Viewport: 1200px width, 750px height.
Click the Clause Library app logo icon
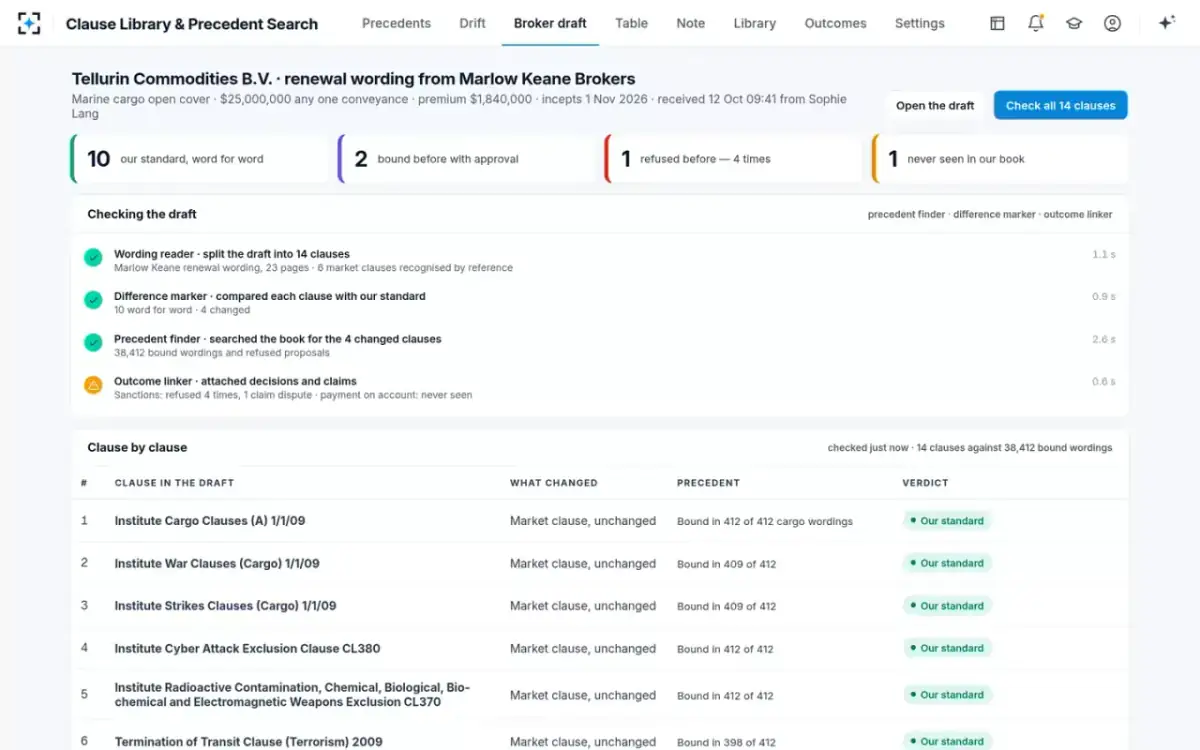(29, 23)
